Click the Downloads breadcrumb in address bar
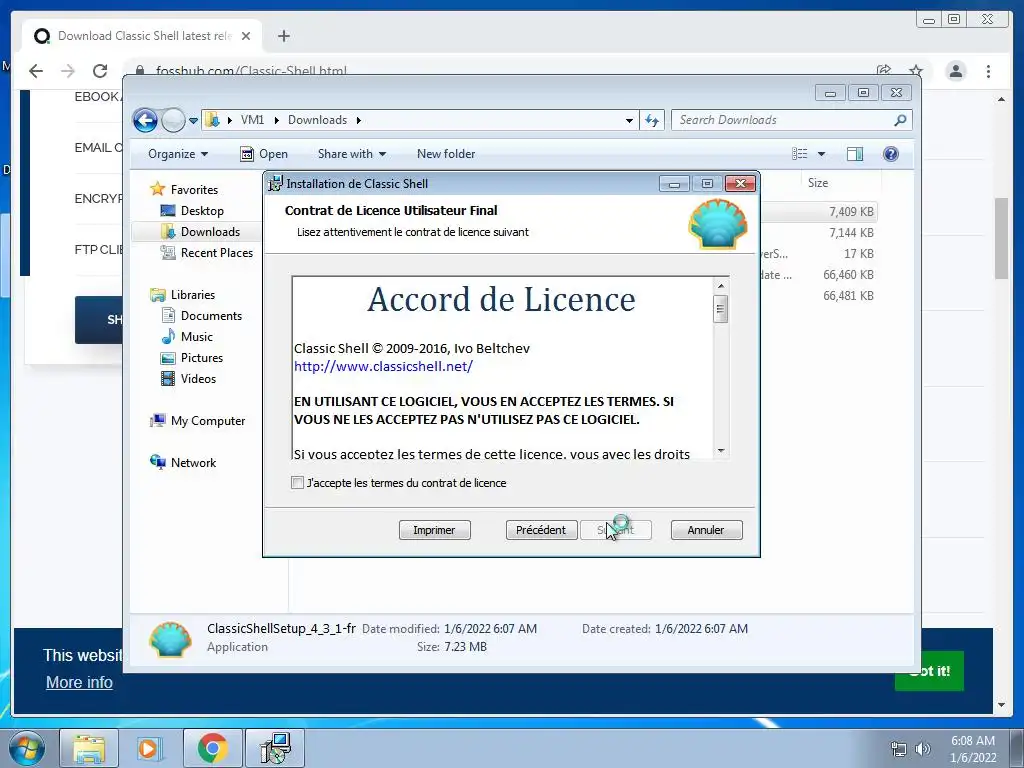Screen dimensions: 1024x768 click(317, 120)
